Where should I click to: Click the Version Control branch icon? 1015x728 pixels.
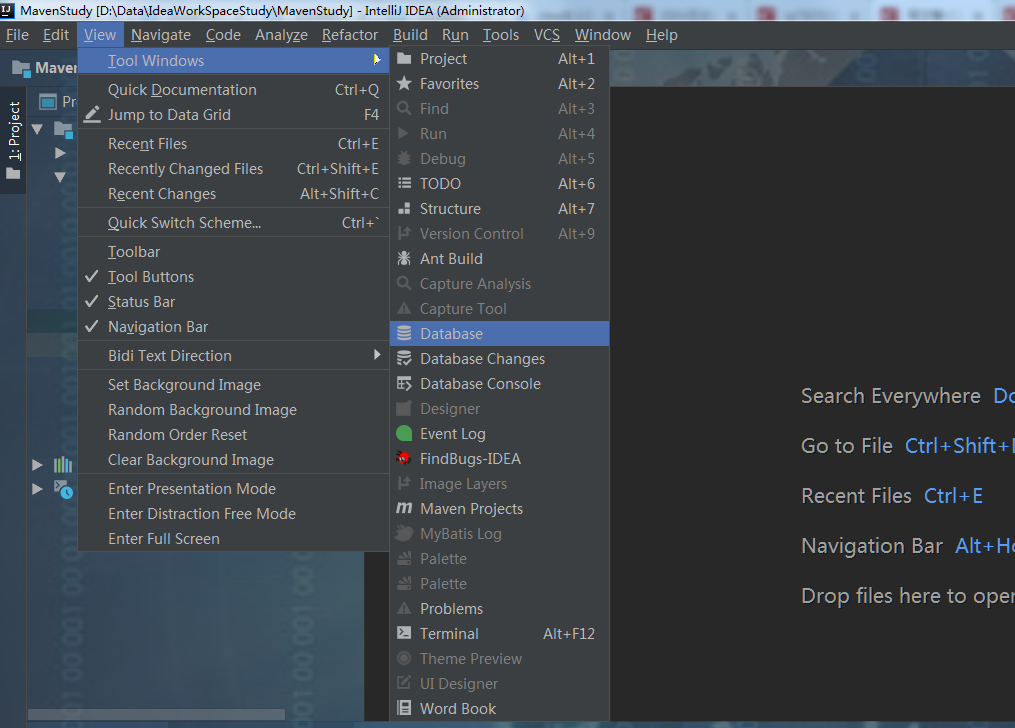point(404,233)
